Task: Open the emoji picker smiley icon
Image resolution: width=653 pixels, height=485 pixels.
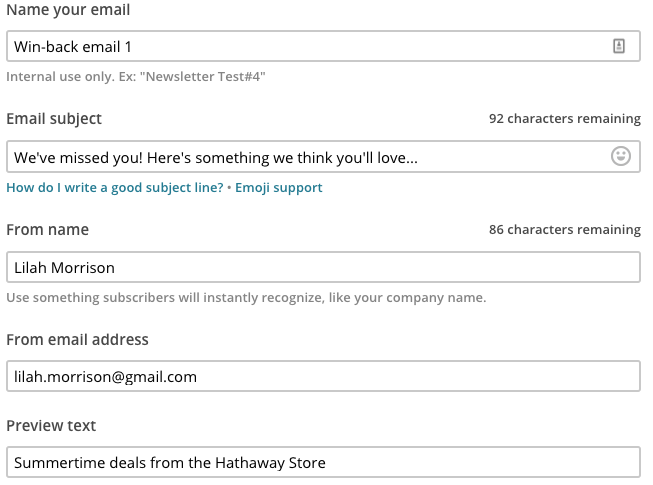Action: [621, 157]
